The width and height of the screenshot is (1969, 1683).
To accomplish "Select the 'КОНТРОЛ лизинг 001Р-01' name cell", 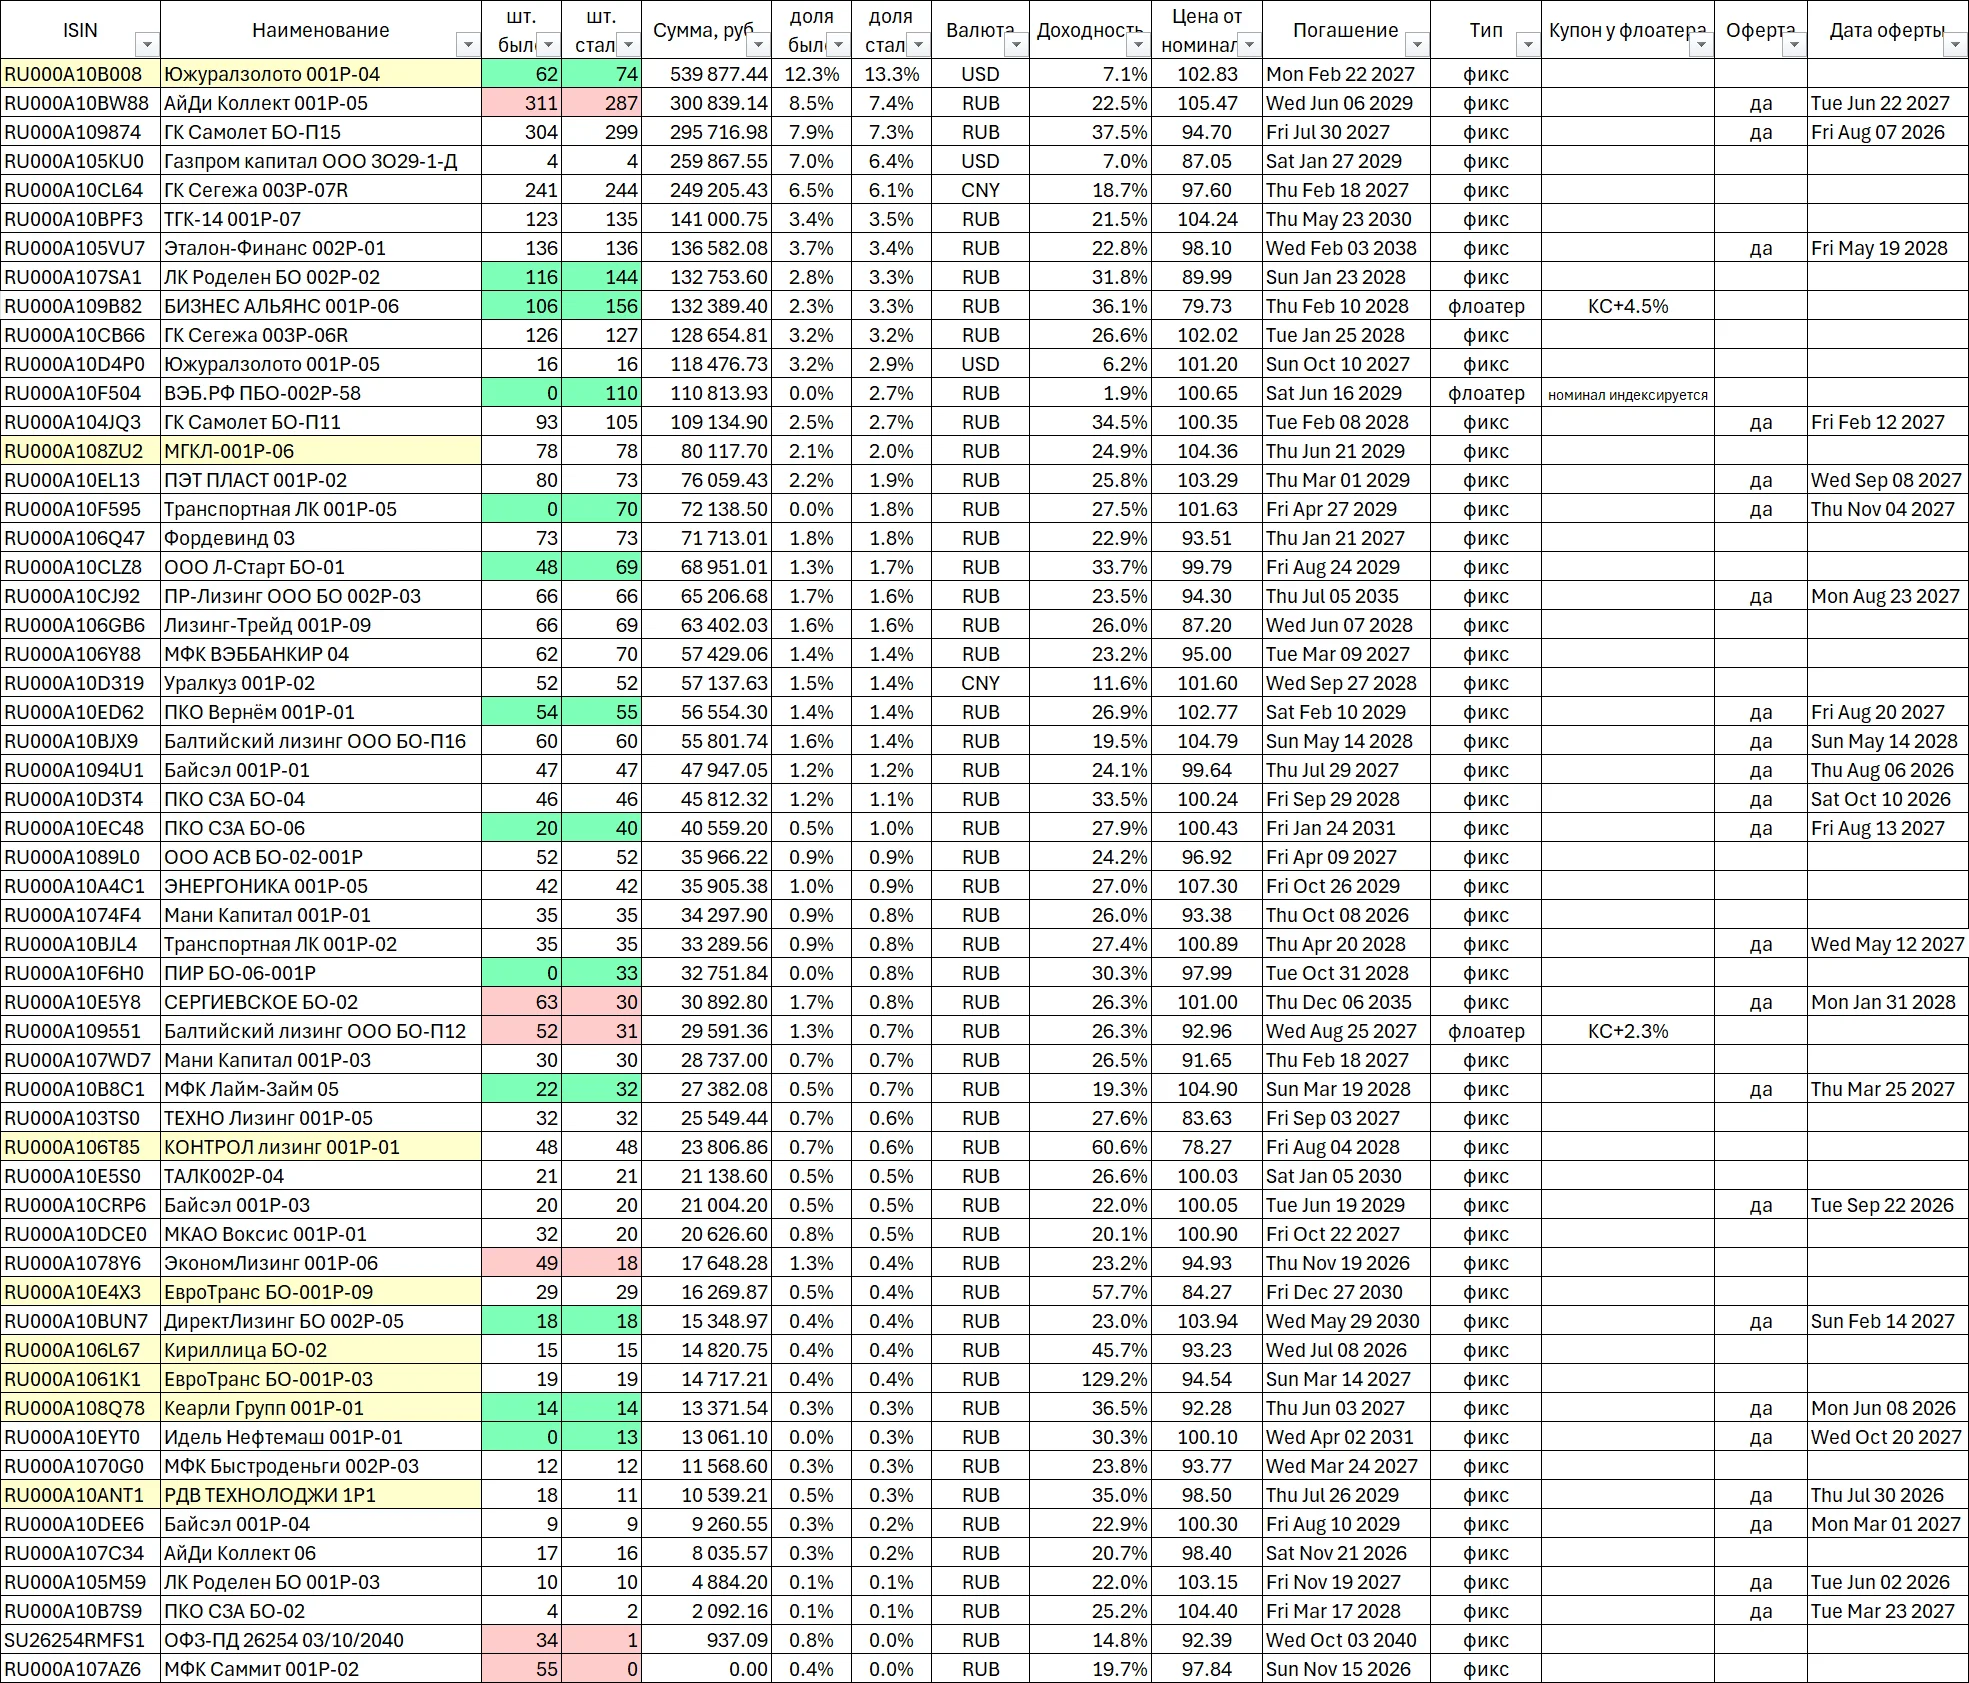I will (x=321, y=1147).
